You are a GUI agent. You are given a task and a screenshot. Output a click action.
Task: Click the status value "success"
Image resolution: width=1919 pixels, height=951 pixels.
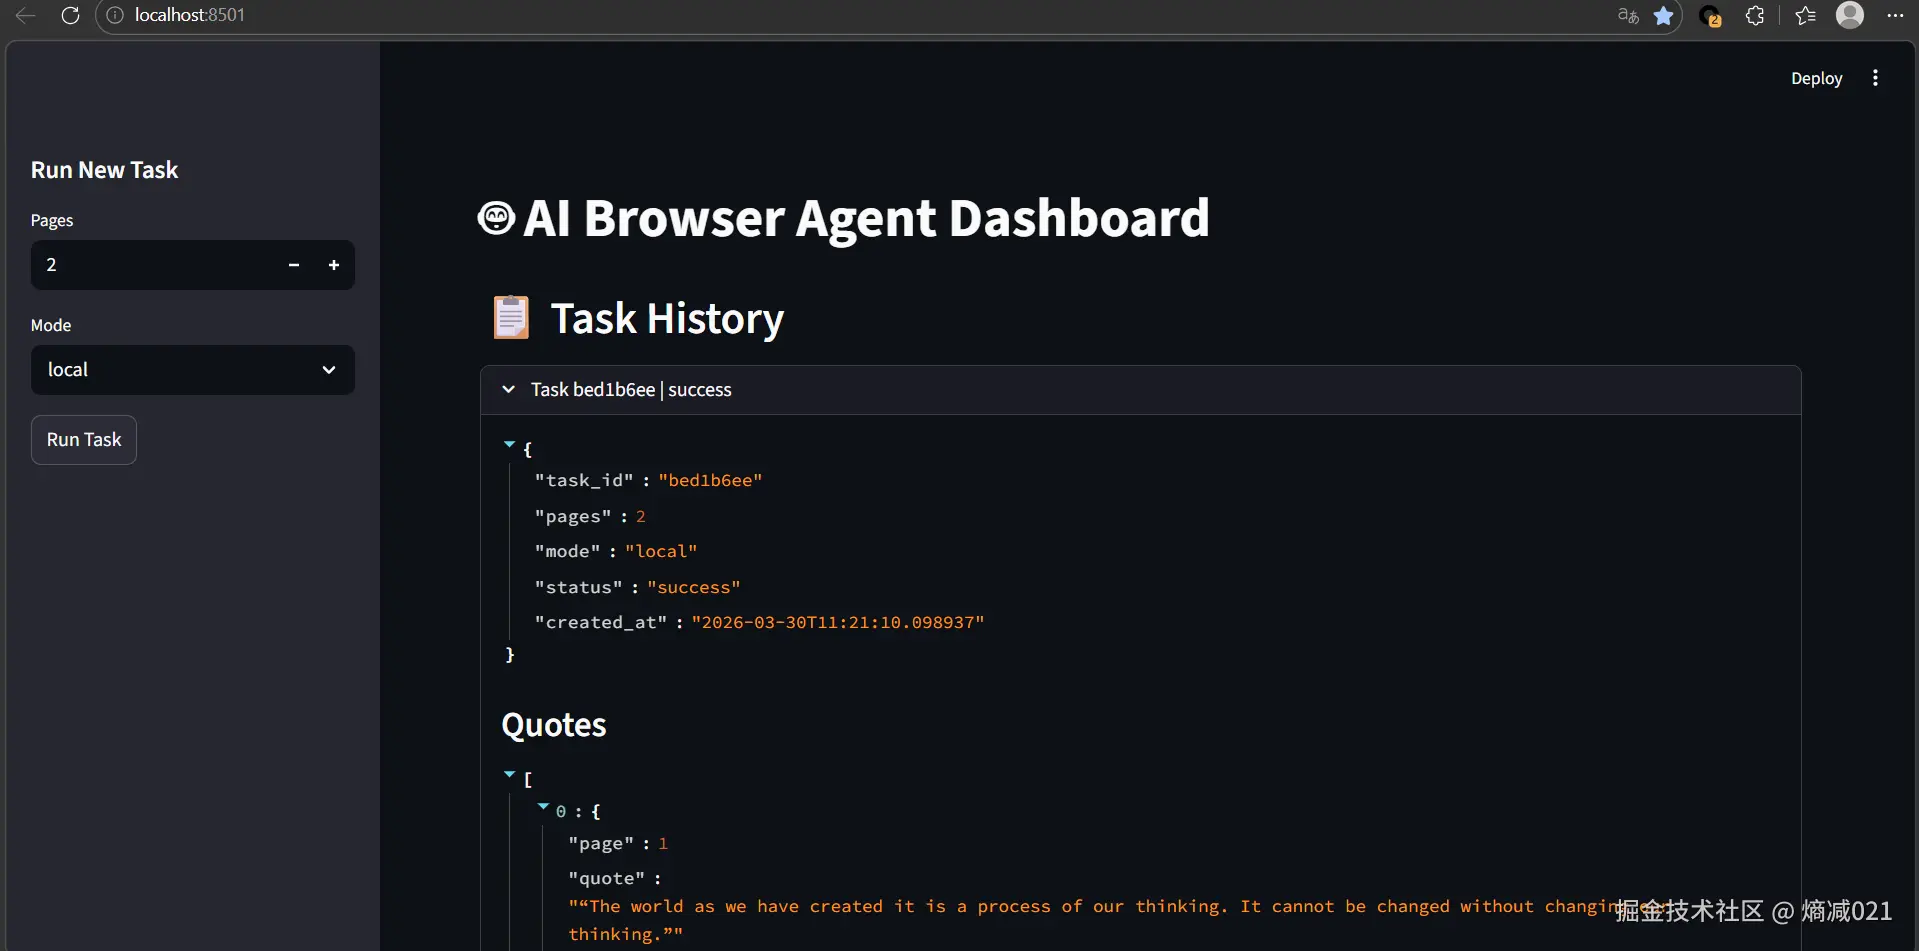(x=694, y=588)
